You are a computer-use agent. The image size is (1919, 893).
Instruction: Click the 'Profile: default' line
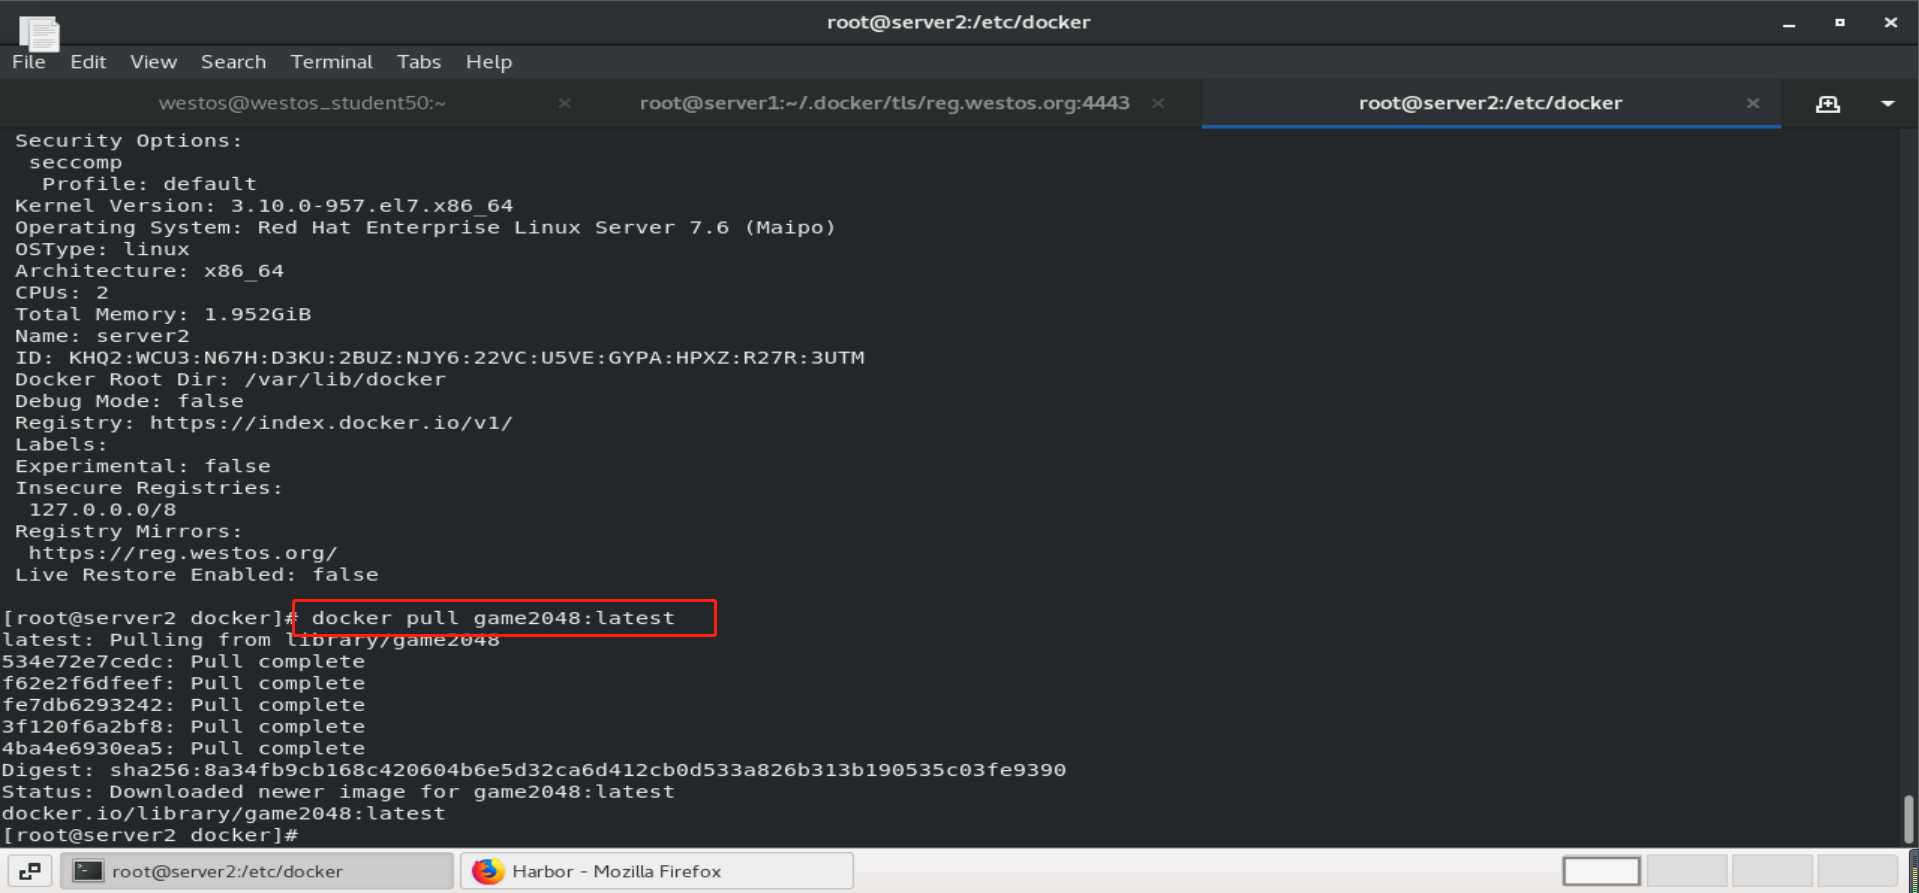coord(149,184)
